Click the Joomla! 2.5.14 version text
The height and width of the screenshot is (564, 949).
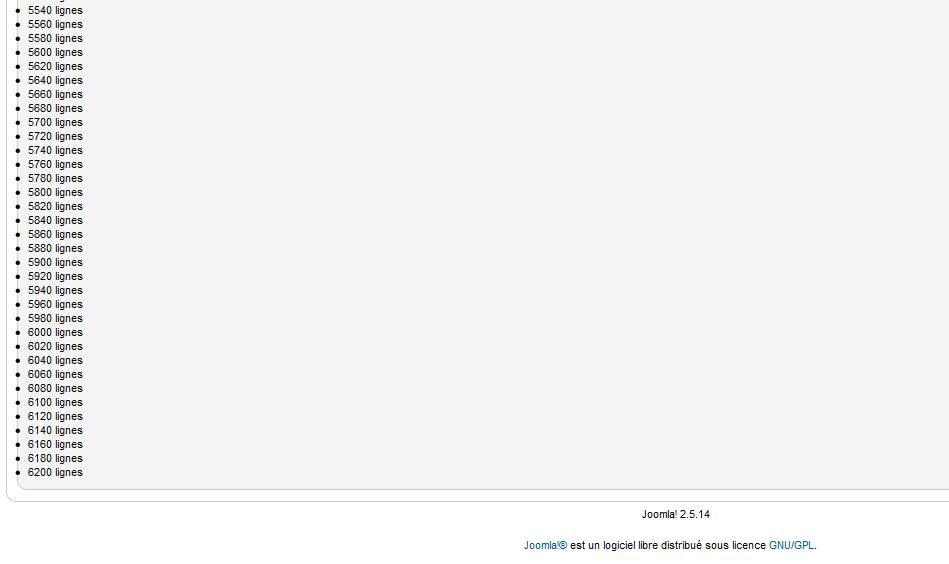pyautogui.click(x=675, y=514)
